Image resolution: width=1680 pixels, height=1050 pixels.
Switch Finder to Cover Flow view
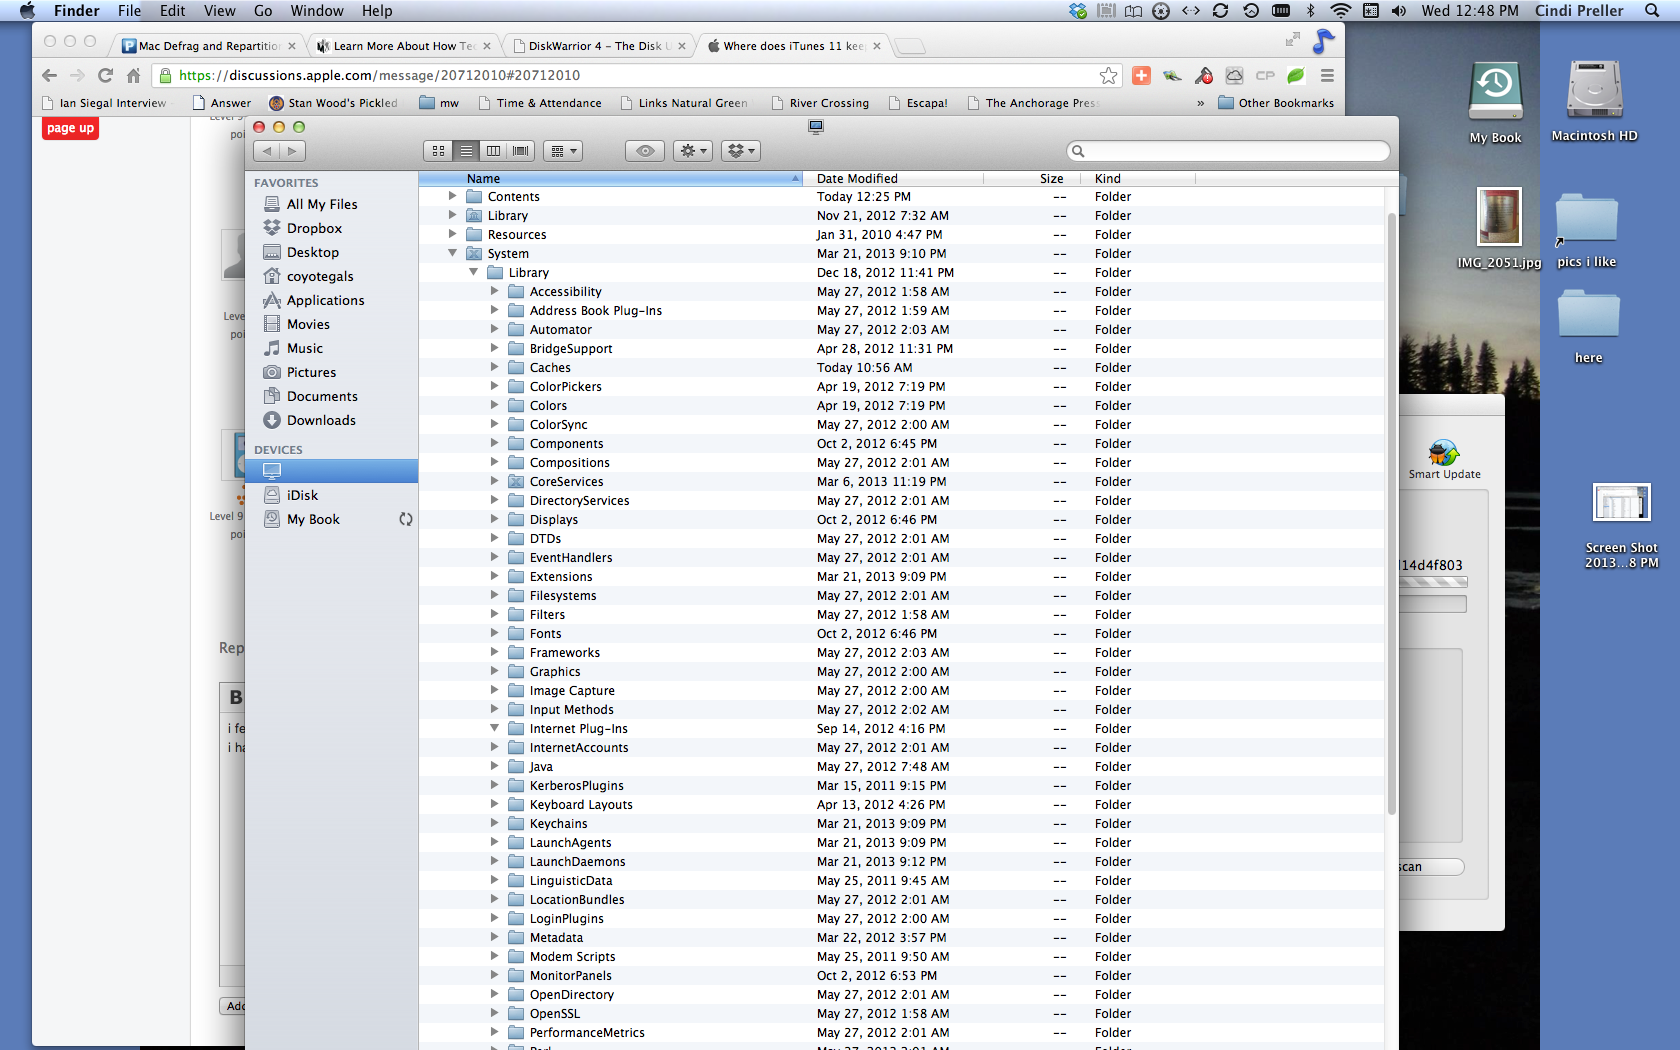[521, 151]
